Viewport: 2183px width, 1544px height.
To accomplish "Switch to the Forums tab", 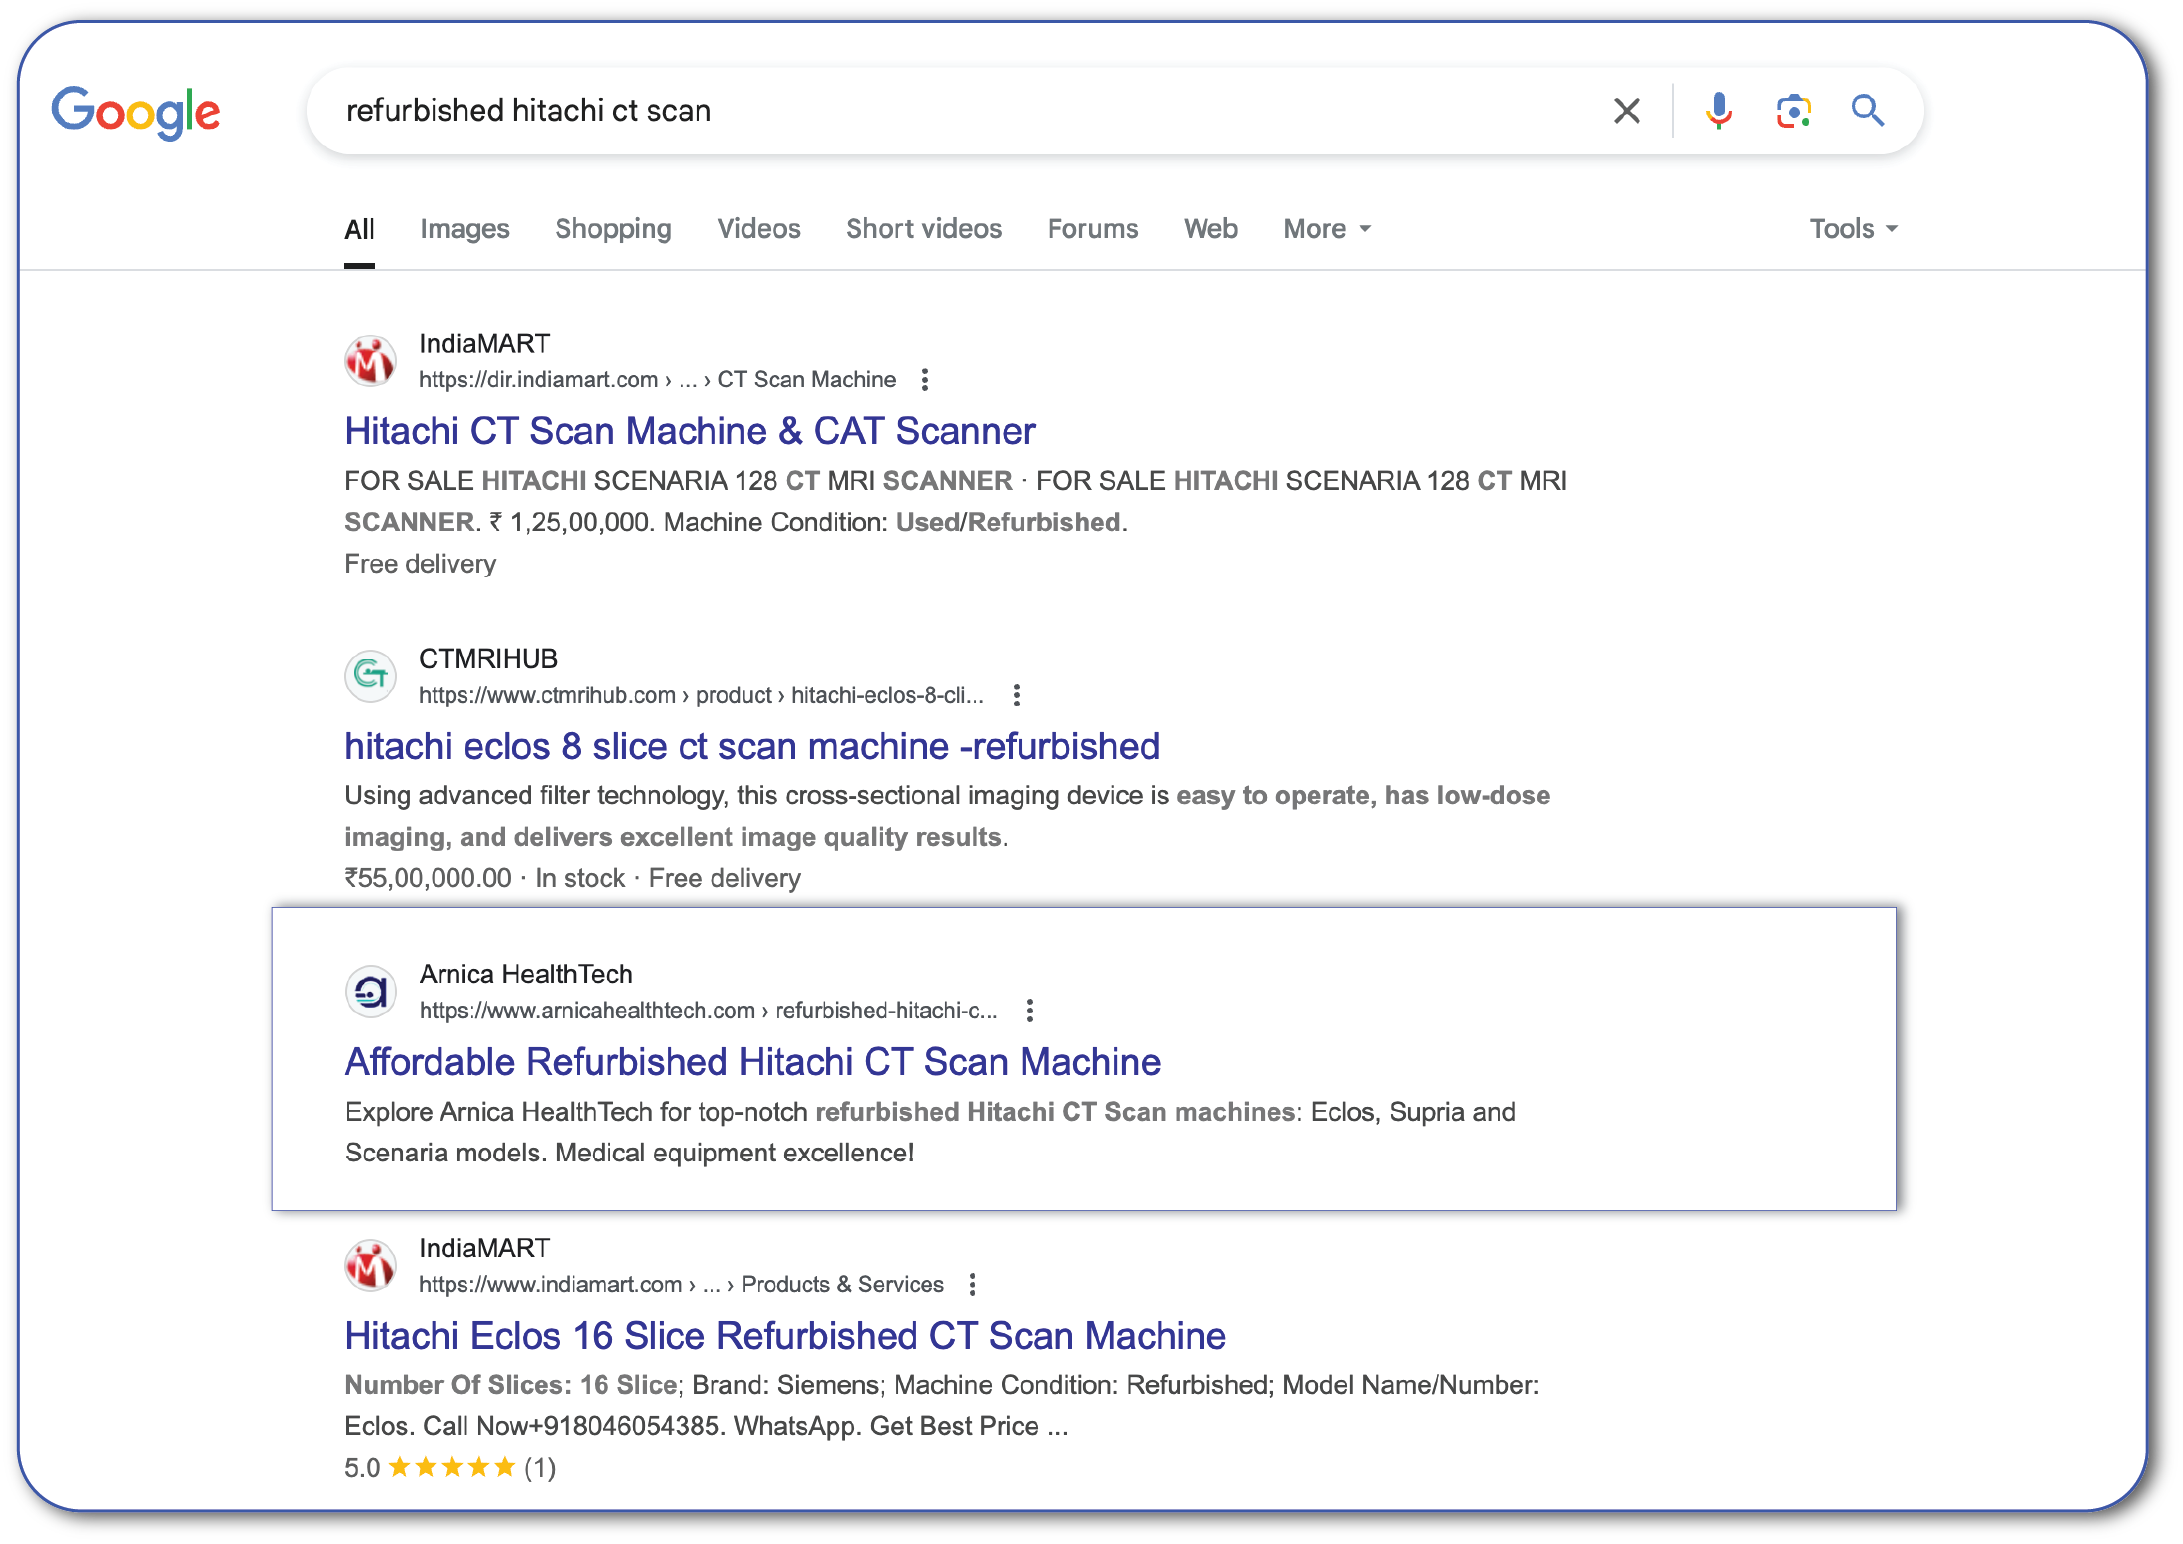I will [1093, 229].
